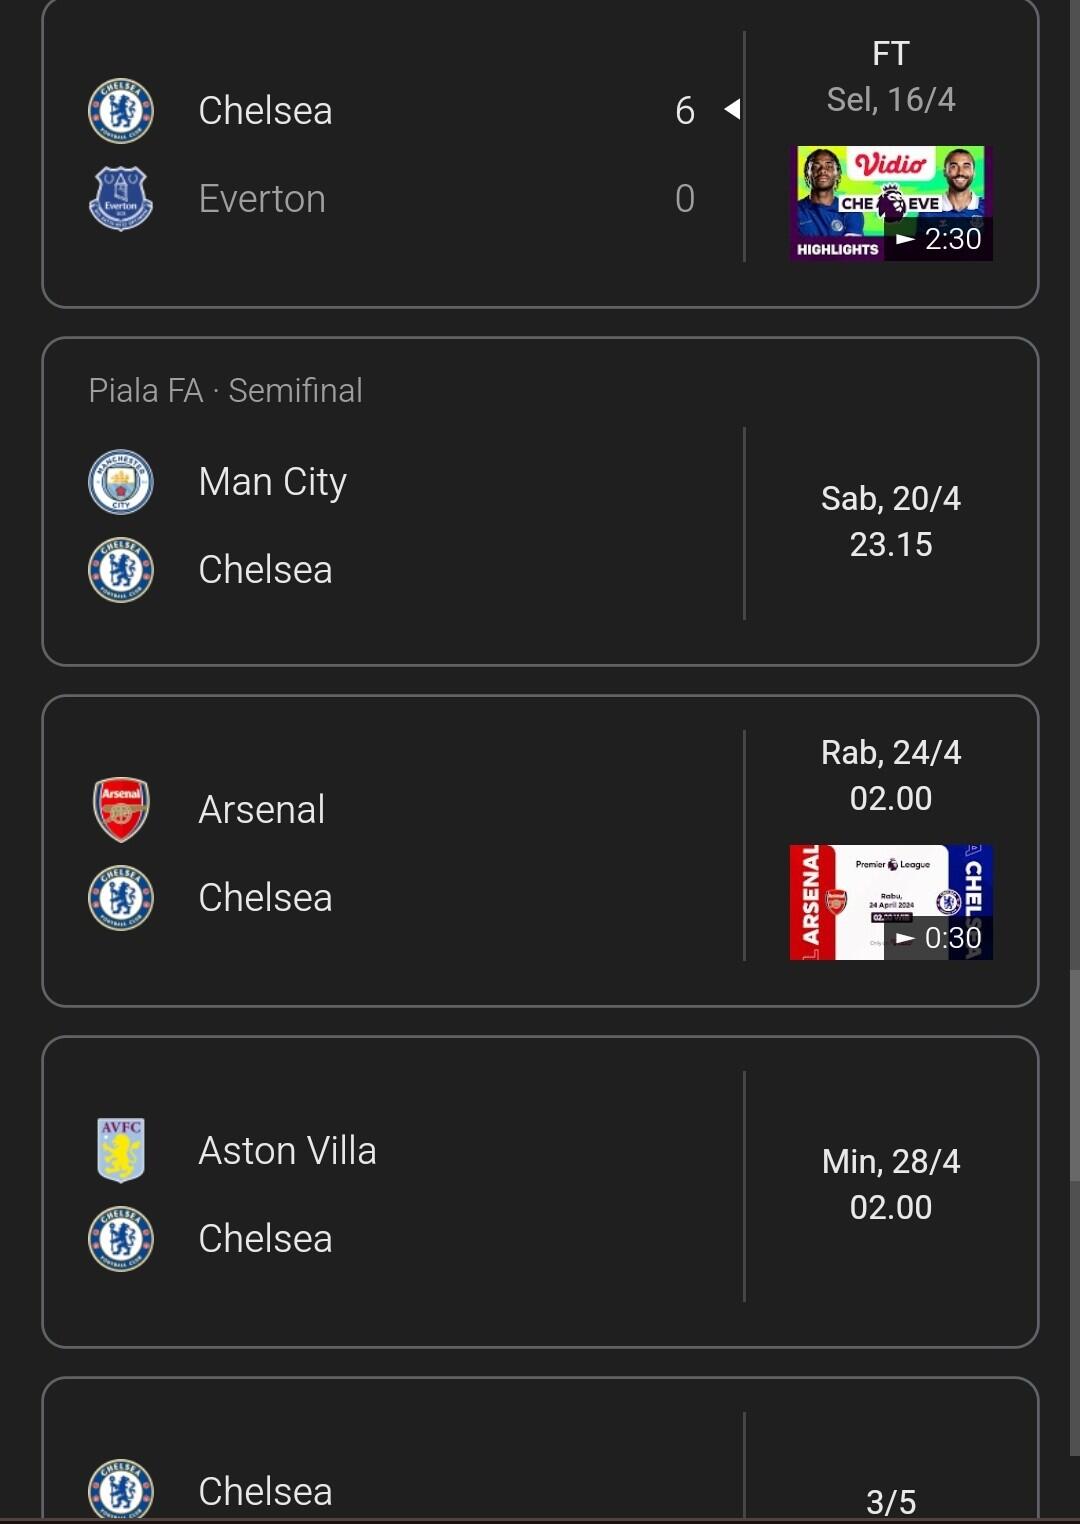The width and height of the screenshot is (1080, 1524).
Task: Play the Chelsea vs Everton highlights video
Action: pos(891,204)
